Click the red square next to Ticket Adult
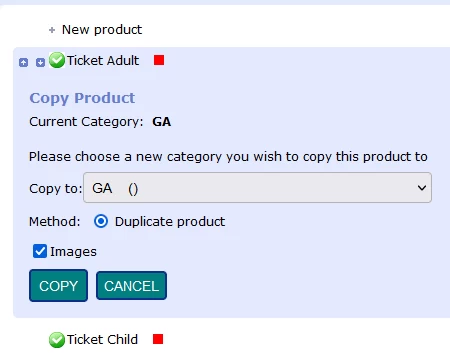The image size is (450, 360). pyautogui.click(x=159, y=60)
